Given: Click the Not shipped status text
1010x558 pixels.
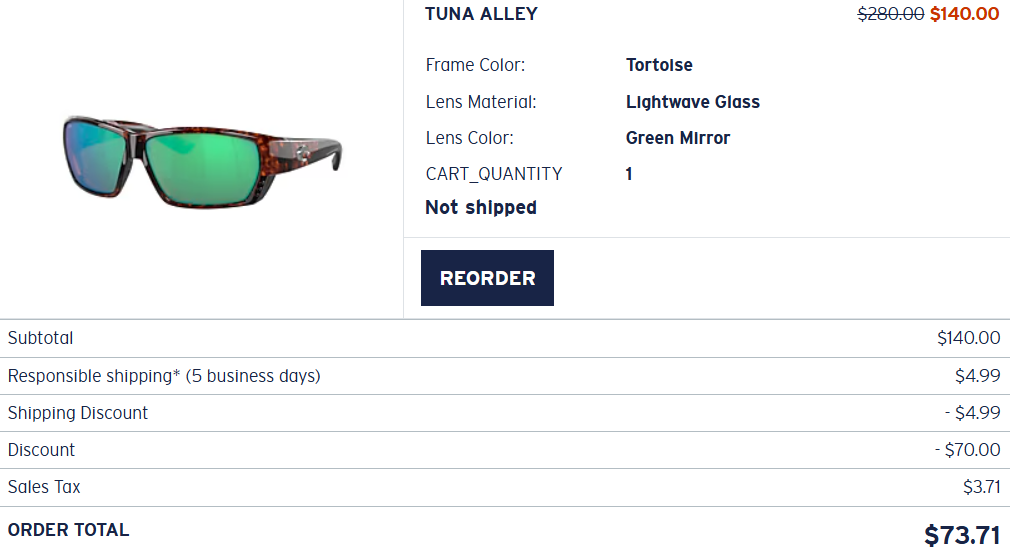Looking at the screenshot, I should coord(481,208).
